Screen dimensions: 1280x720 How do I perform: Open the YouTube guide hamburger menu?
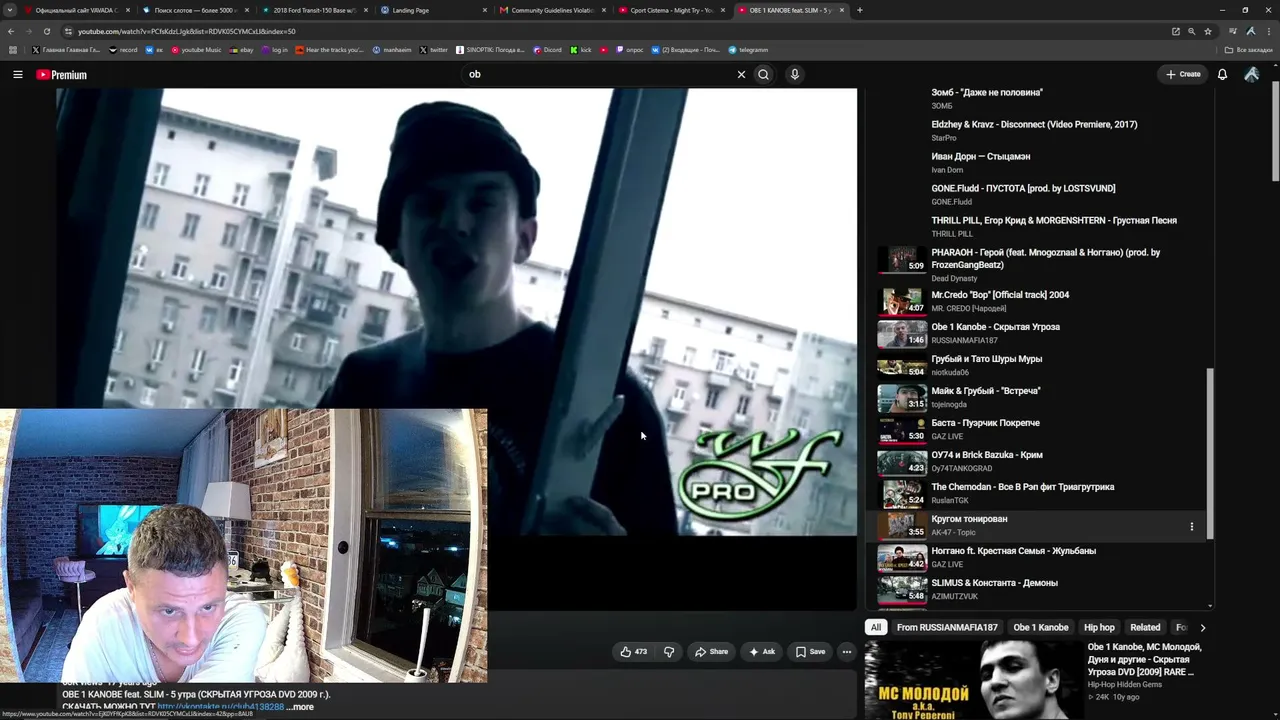(x=17, y=74)
